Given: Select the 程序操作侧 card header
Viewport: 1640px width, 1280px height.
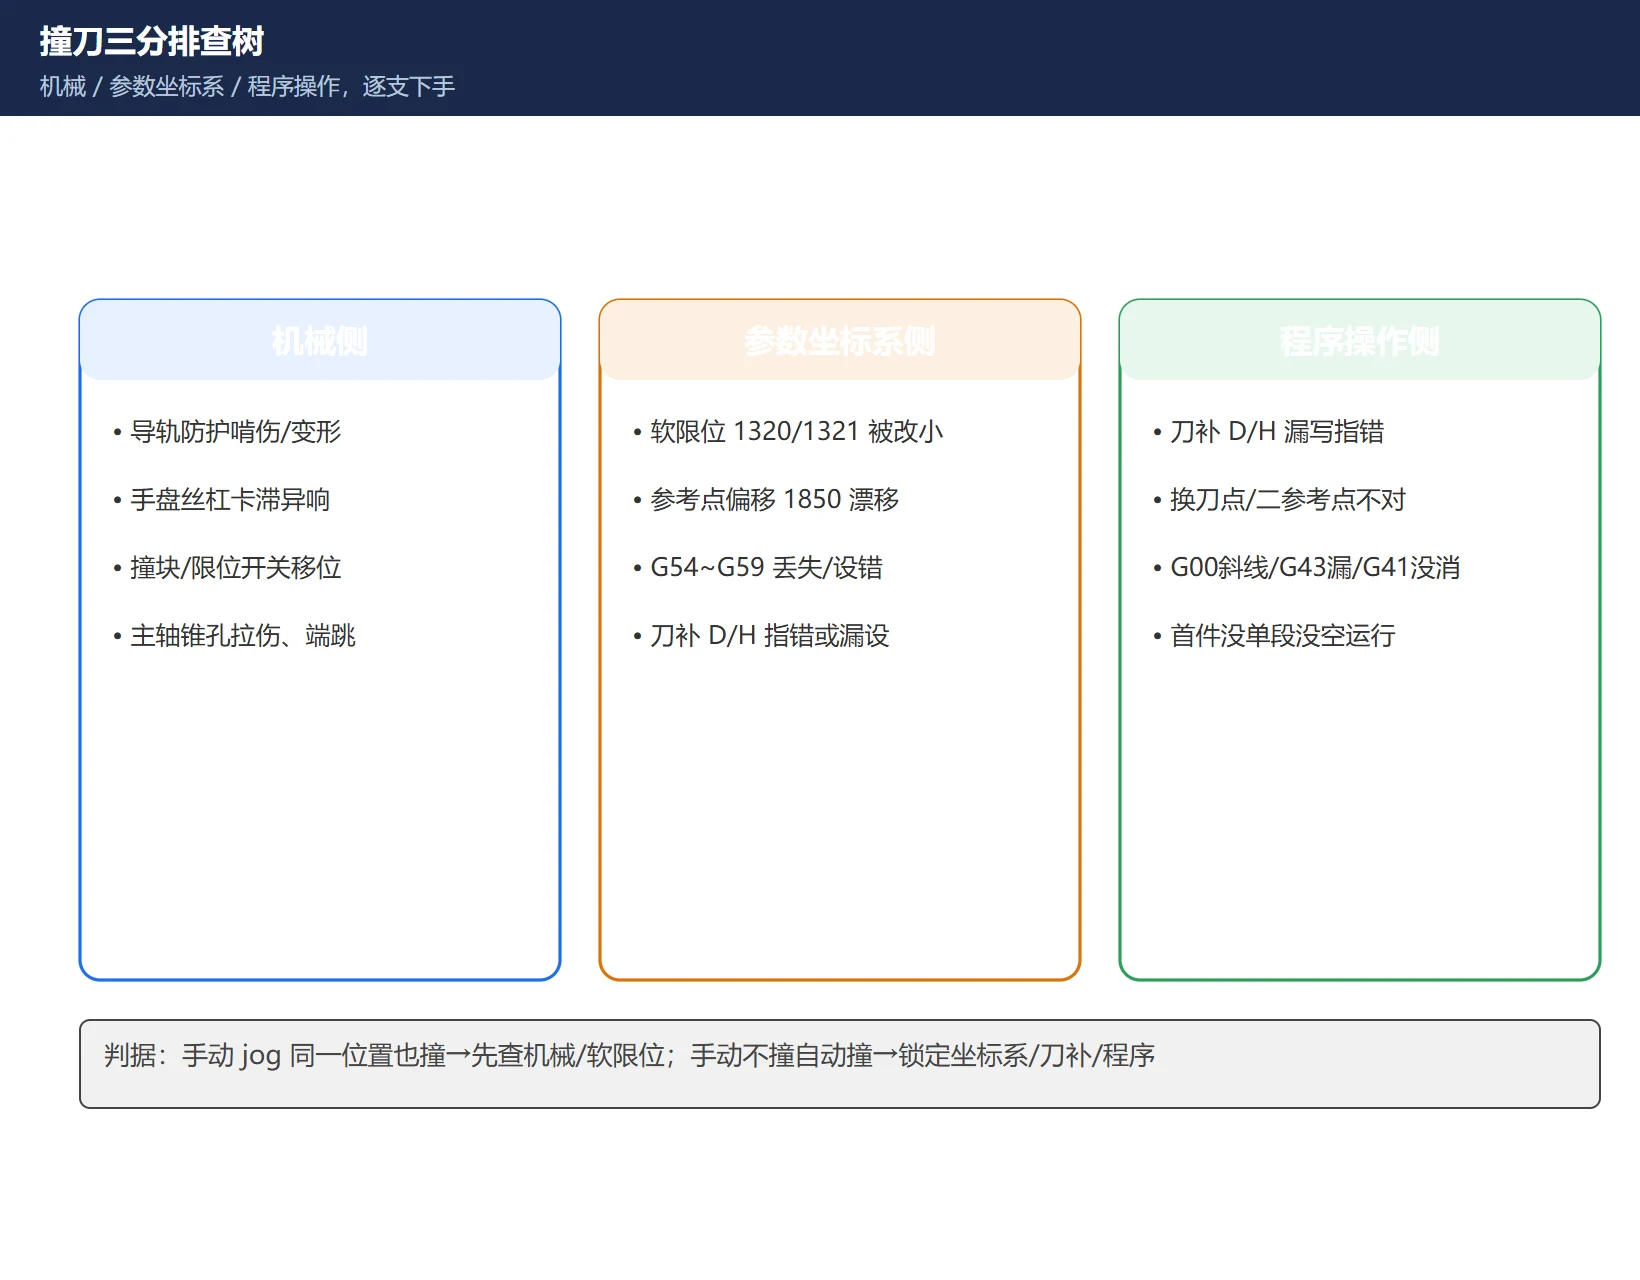Looking at the screenshot, I should pyautogui.click(x=1360, y=341).
